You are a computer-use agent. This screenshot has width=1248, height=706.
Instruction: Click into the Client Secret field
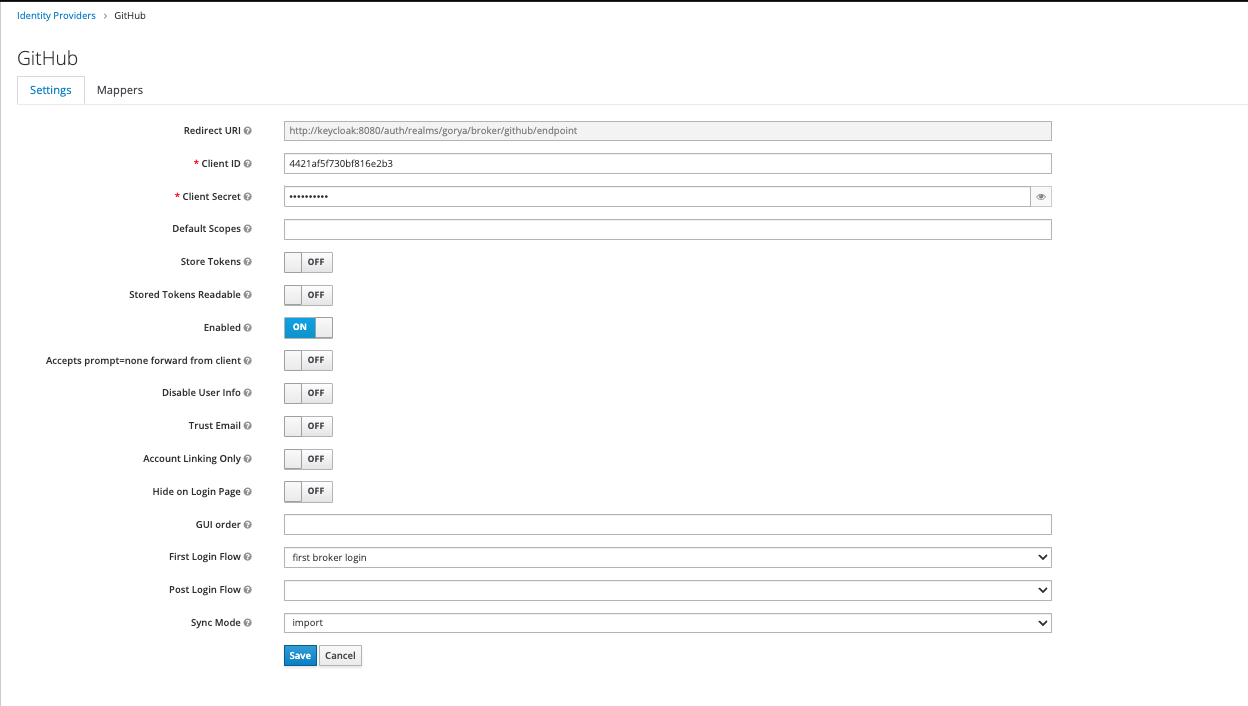point(657,197)
